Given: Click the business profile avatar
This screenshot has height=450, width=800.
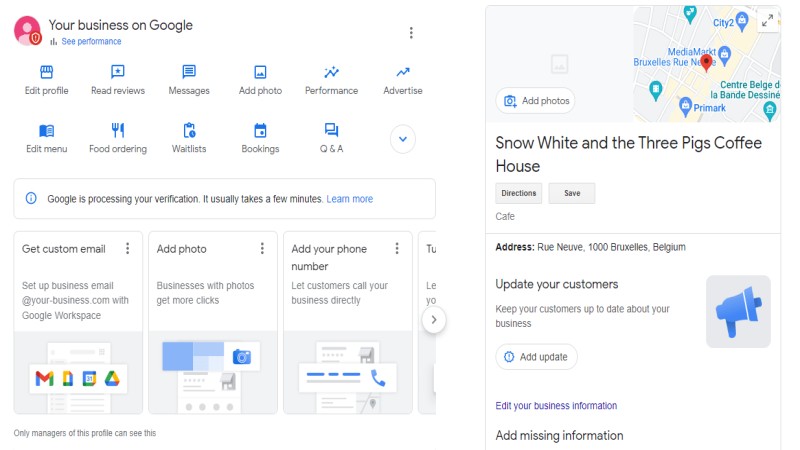Looking at the screenshot, I should 28,31.
